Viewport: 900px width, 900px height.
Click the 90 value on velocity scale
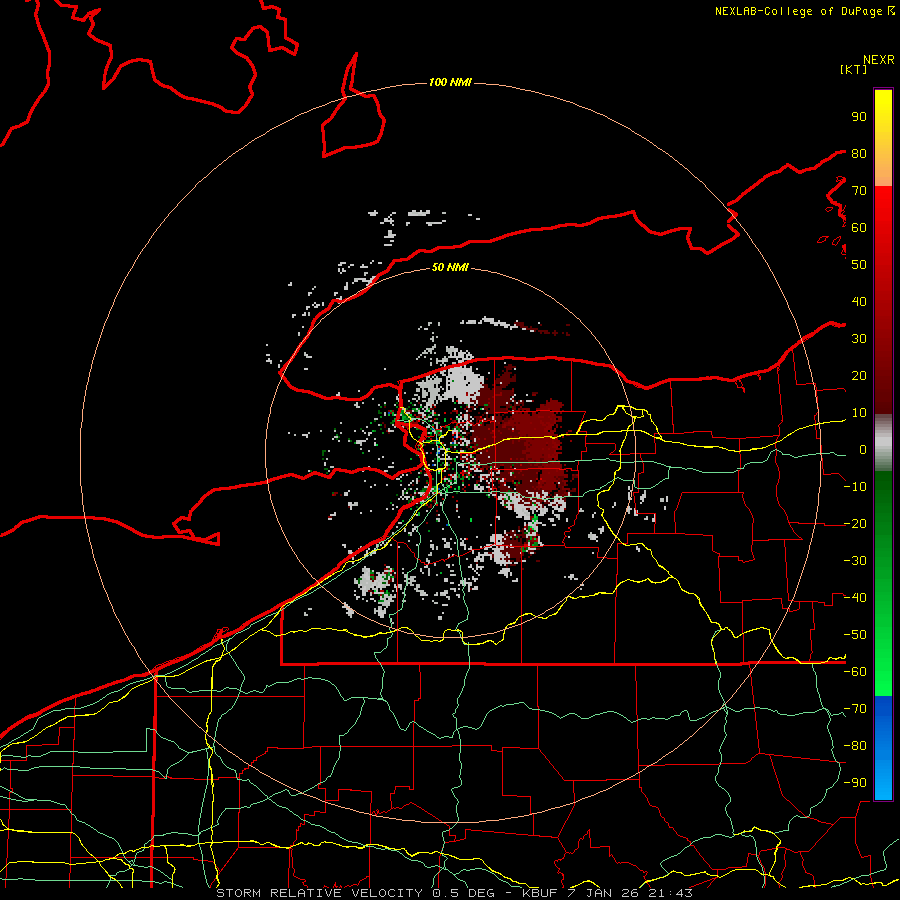pyautogui.click(x=859, y=117)
